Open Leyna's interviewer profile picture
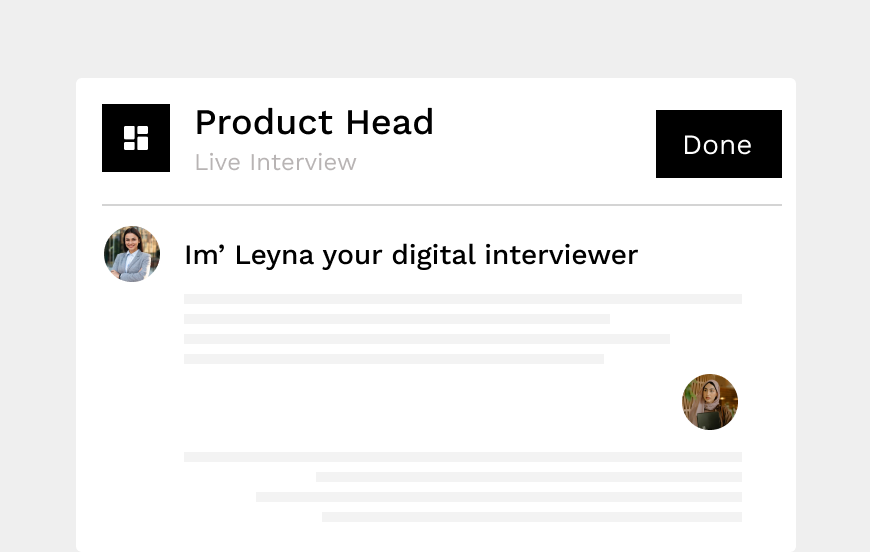The image size is (870, 552). pos(132,254)
